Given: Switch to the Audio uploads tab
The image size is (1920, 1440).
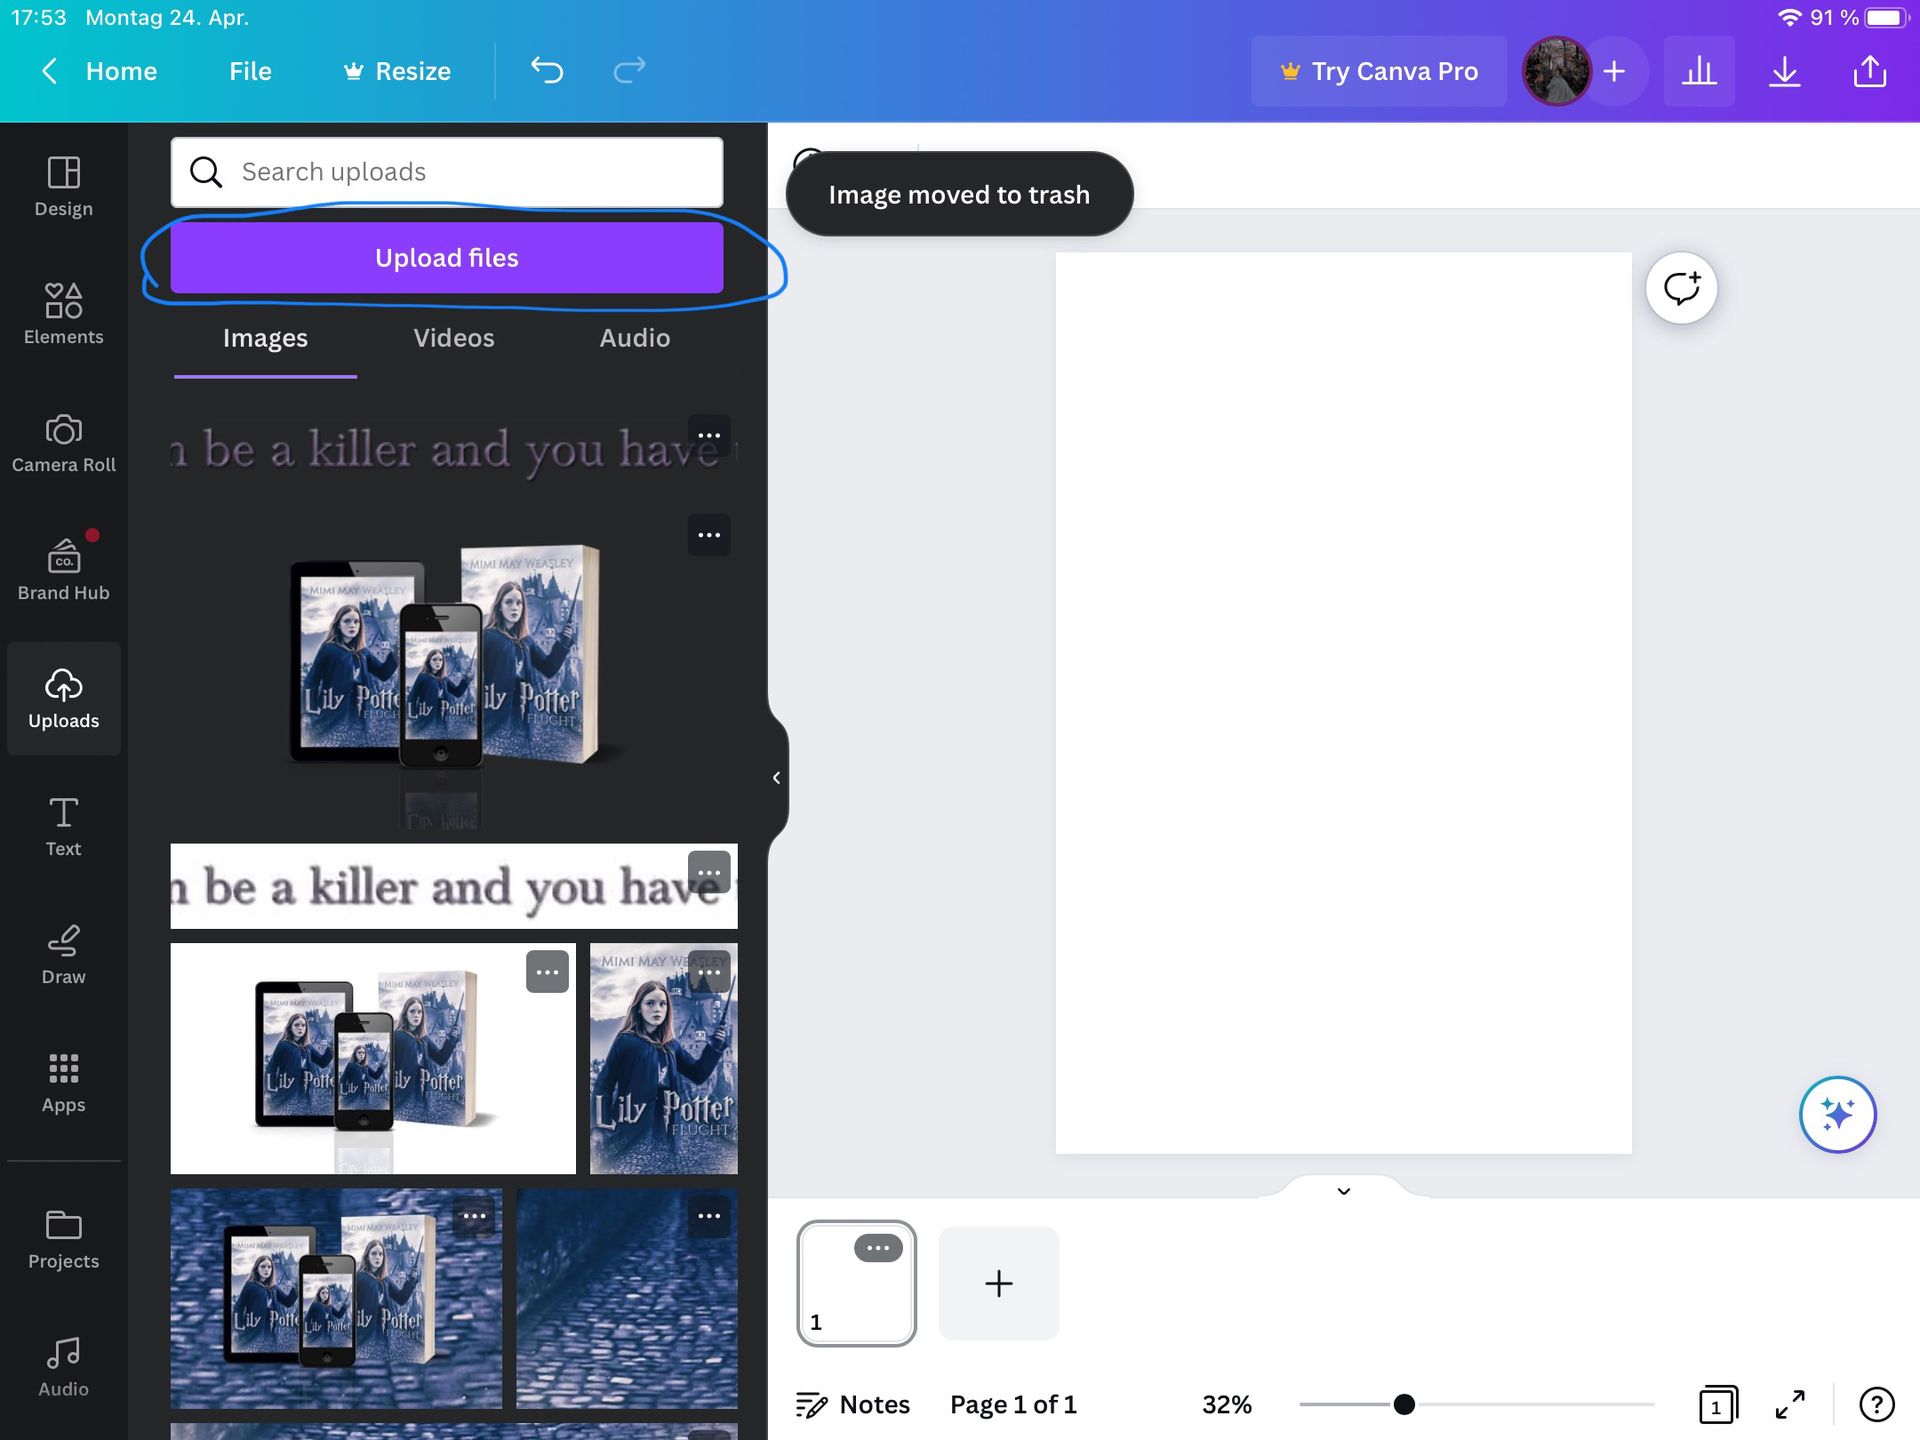Looking at the screenshot, I should (635, 338).
